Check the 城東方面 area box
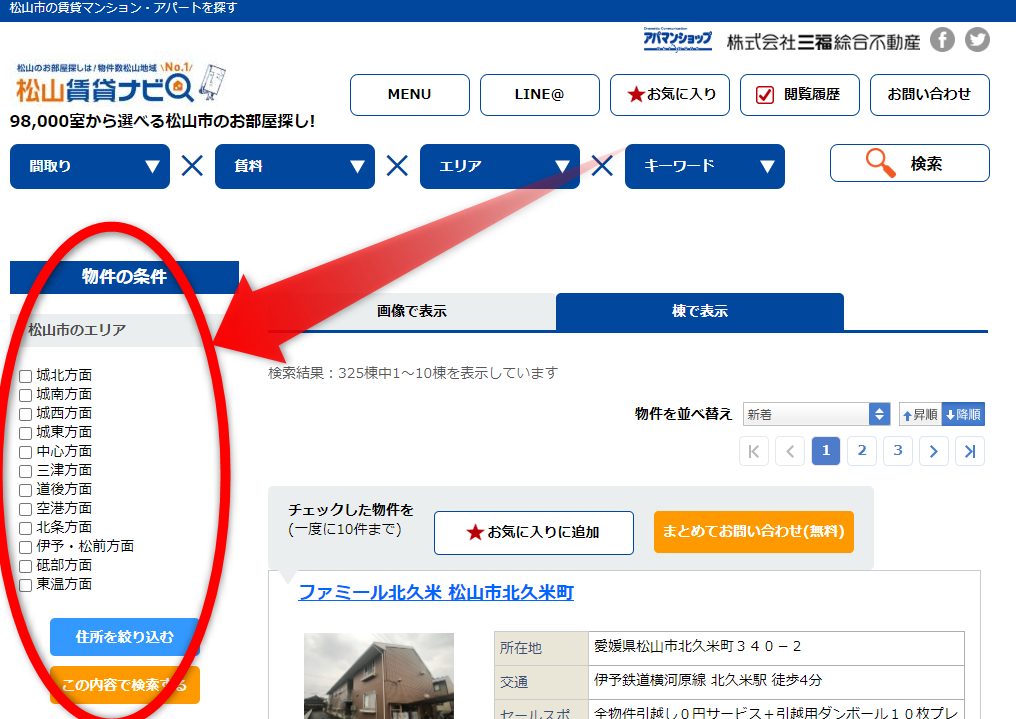Screen dimensions: 1016x719 [x=25, y=433]
